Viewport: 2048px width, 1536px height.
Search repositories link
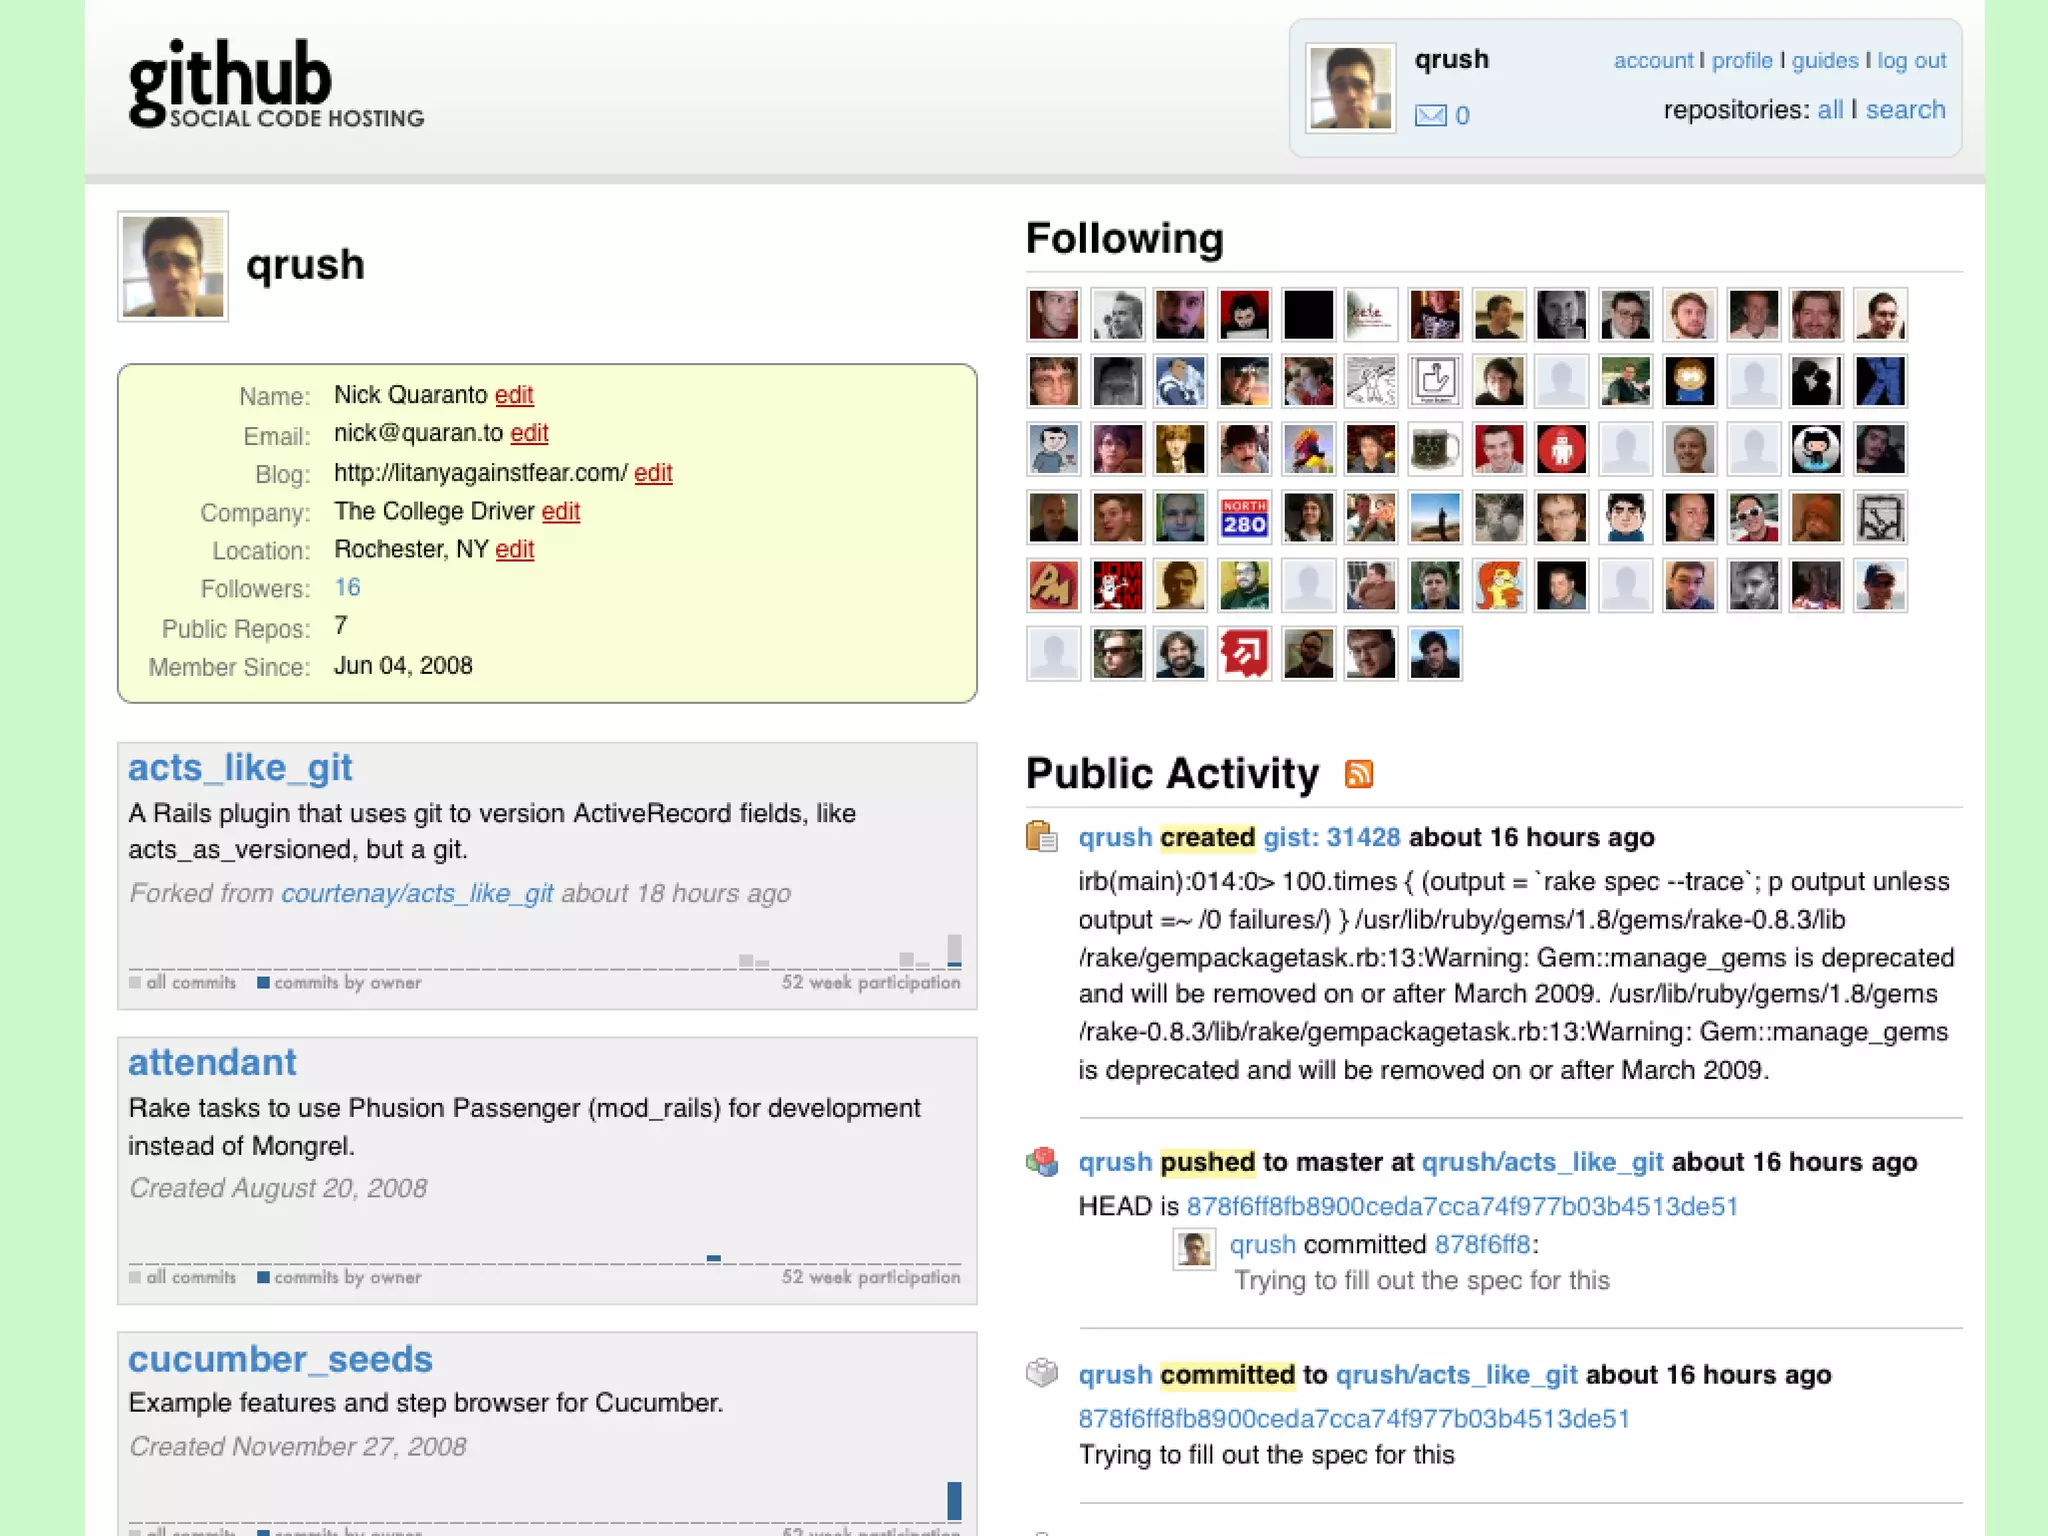[1905, 110]
